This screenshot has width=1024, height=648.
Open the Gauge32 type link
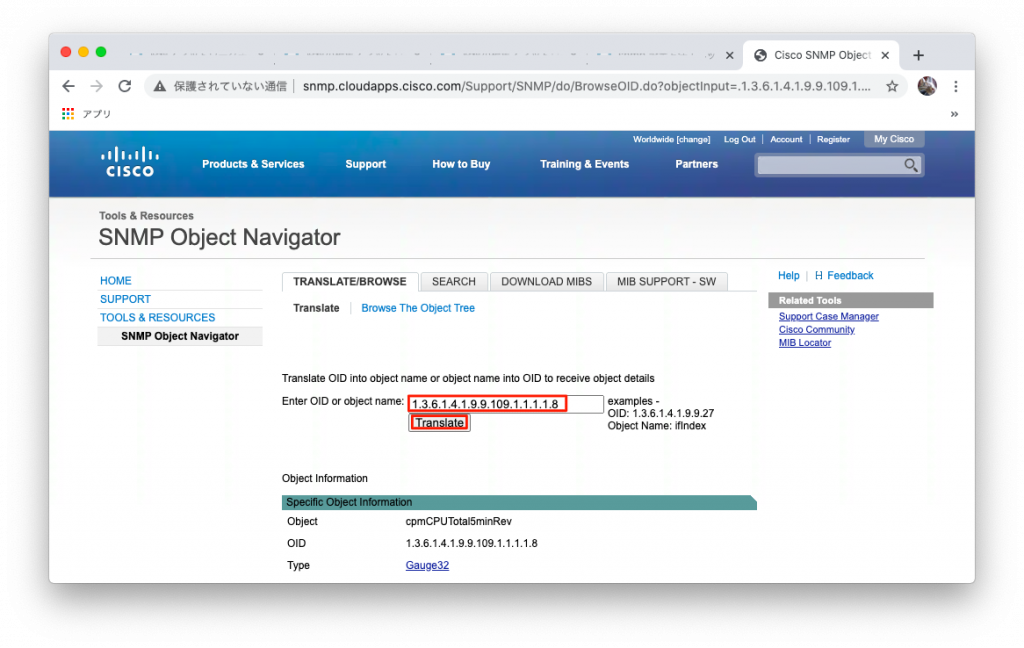(427, 565)
